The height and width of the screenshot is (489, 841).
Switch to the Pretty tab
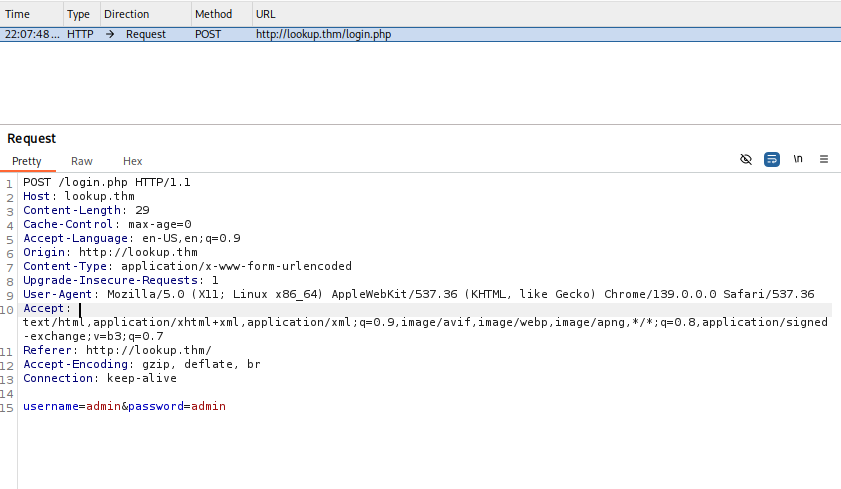27,161
